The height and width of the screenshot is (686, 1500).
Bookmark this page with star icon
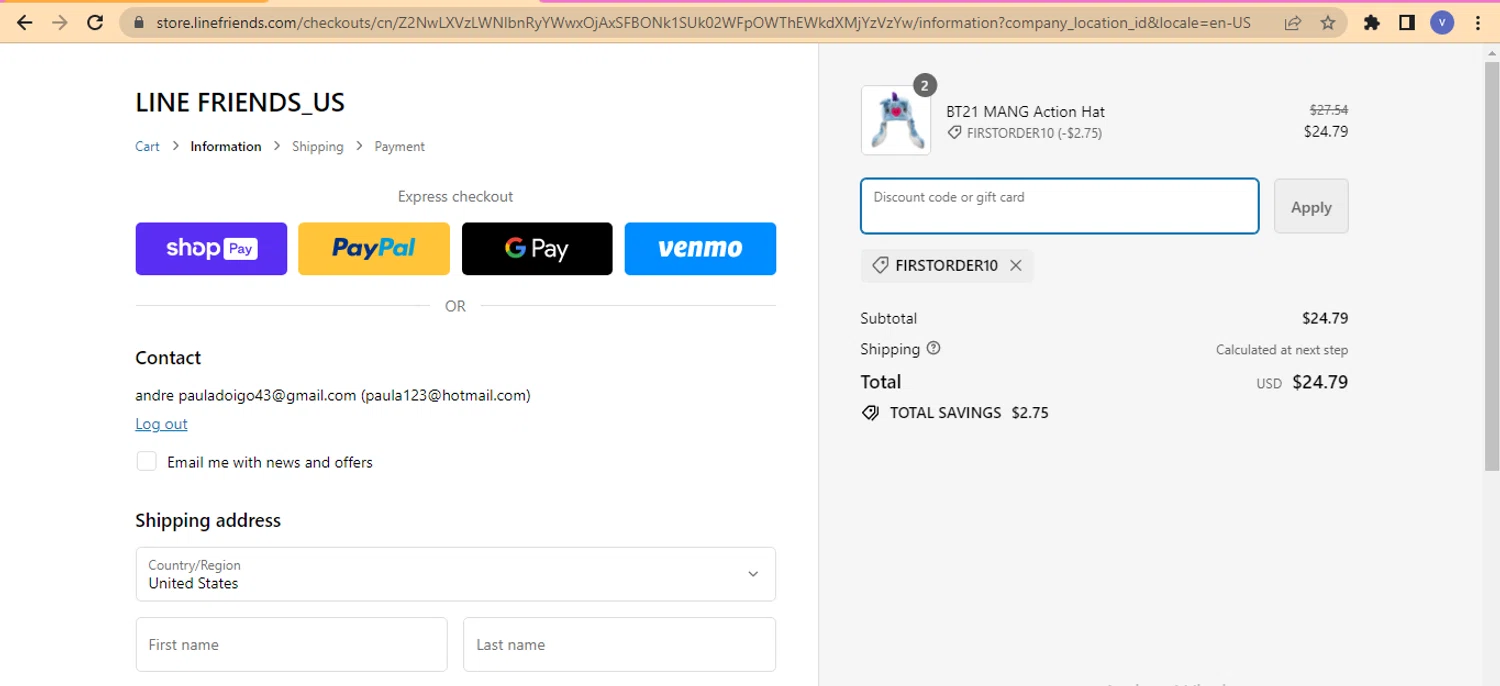click(x=1328, y=23)
